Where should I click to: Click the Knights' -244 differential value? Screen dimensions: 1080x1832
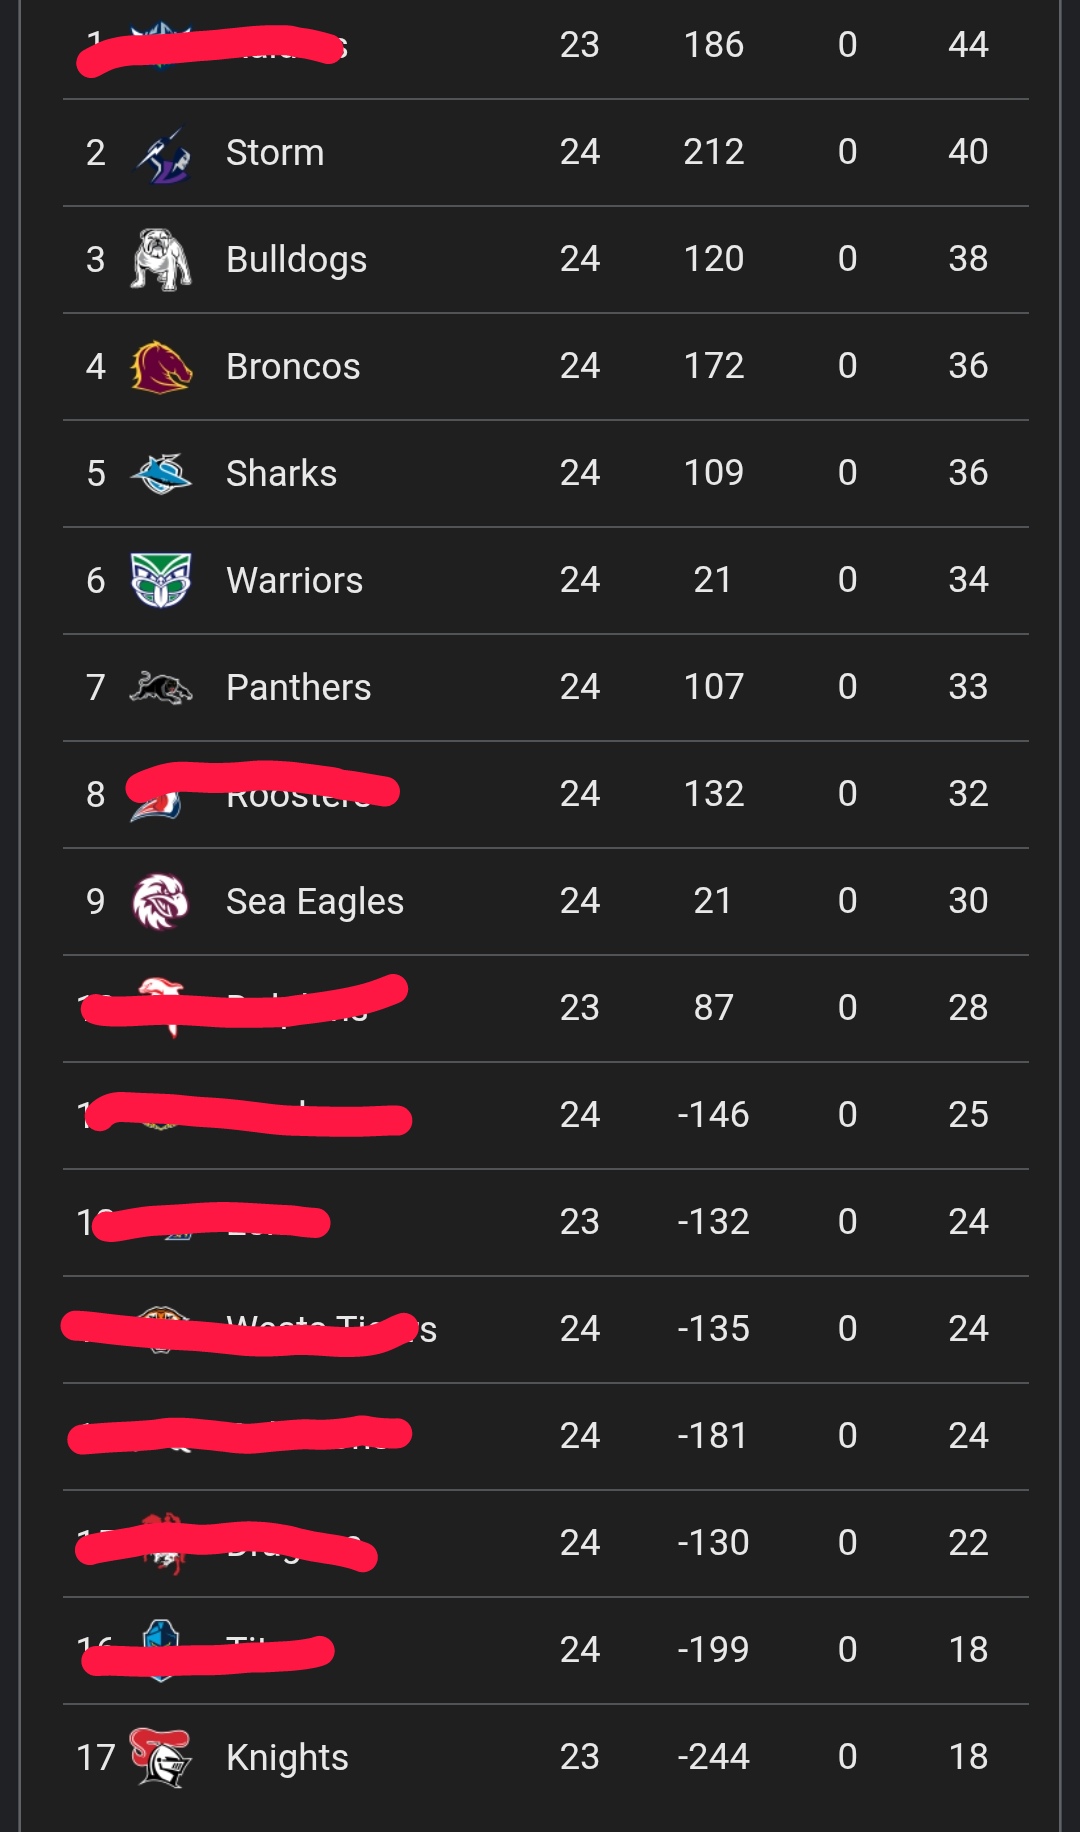coord(714,1757)
